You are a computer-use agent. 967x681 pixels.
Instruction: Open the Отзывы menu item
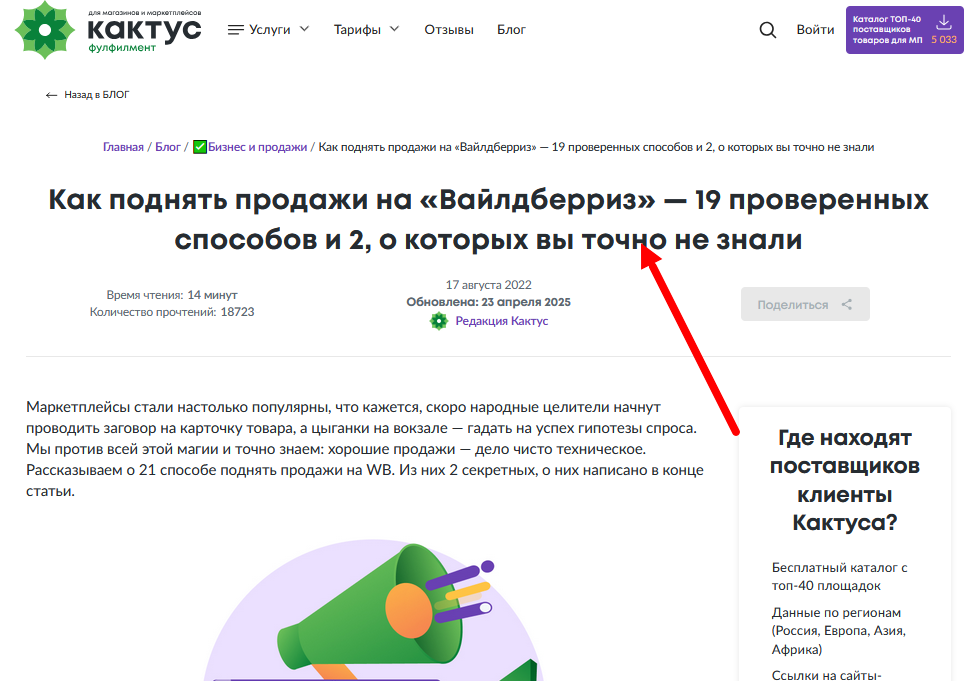point(449,30)
